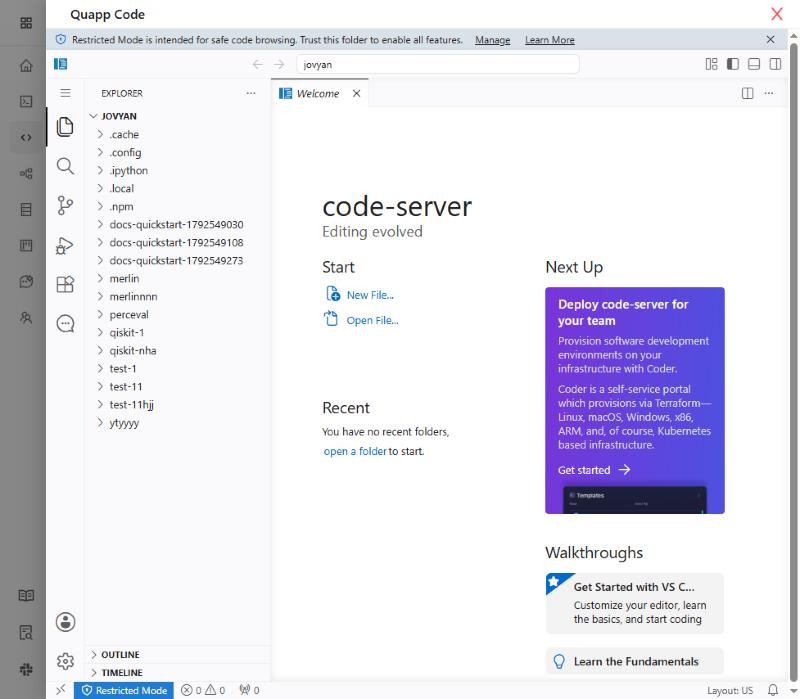The height and width of the screenshot is (699, 800).
Task: Open Get Started with VS Code walkthrough
Action: pos(635,603)
